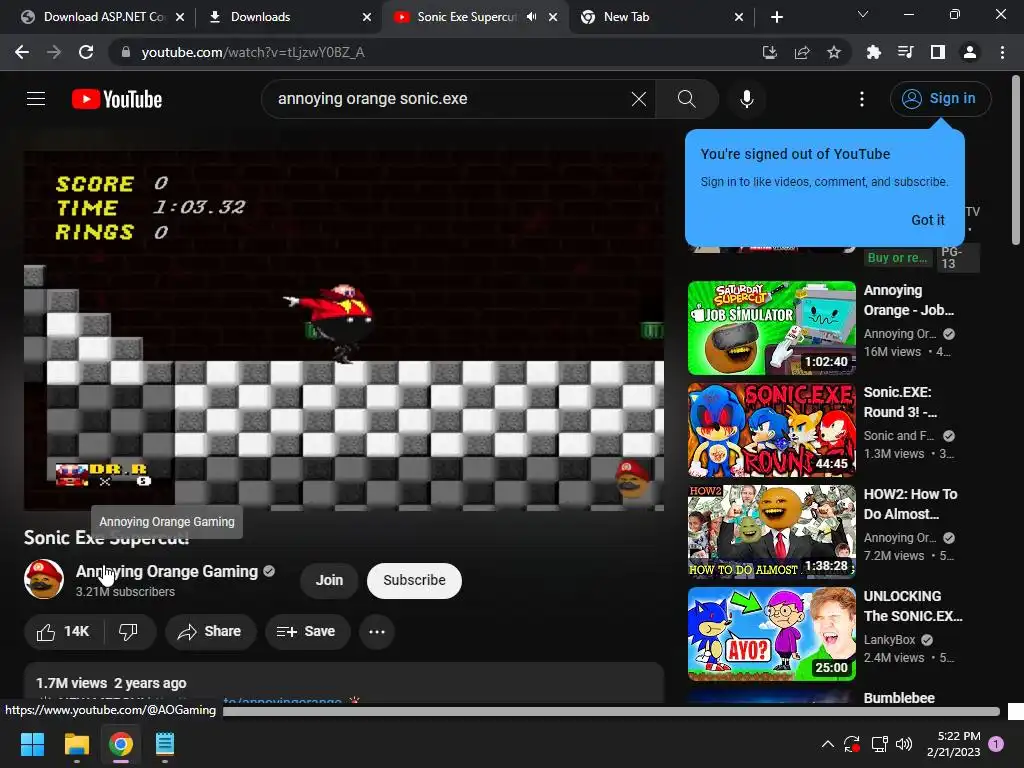This screenshot has width=1024, height=768.
Task: Click HOW2: How To Do Almost title
Action: tap(910, 504)
